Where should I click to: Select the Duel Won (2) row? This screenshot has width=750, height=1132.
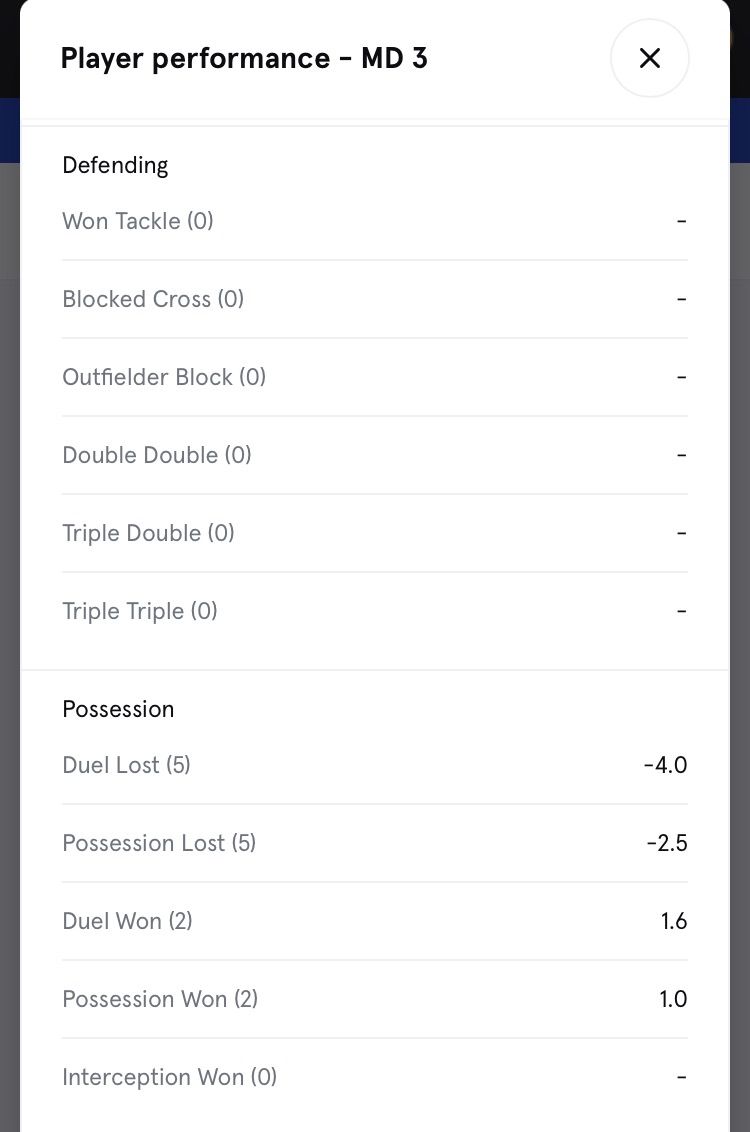(x=127, y=921)
